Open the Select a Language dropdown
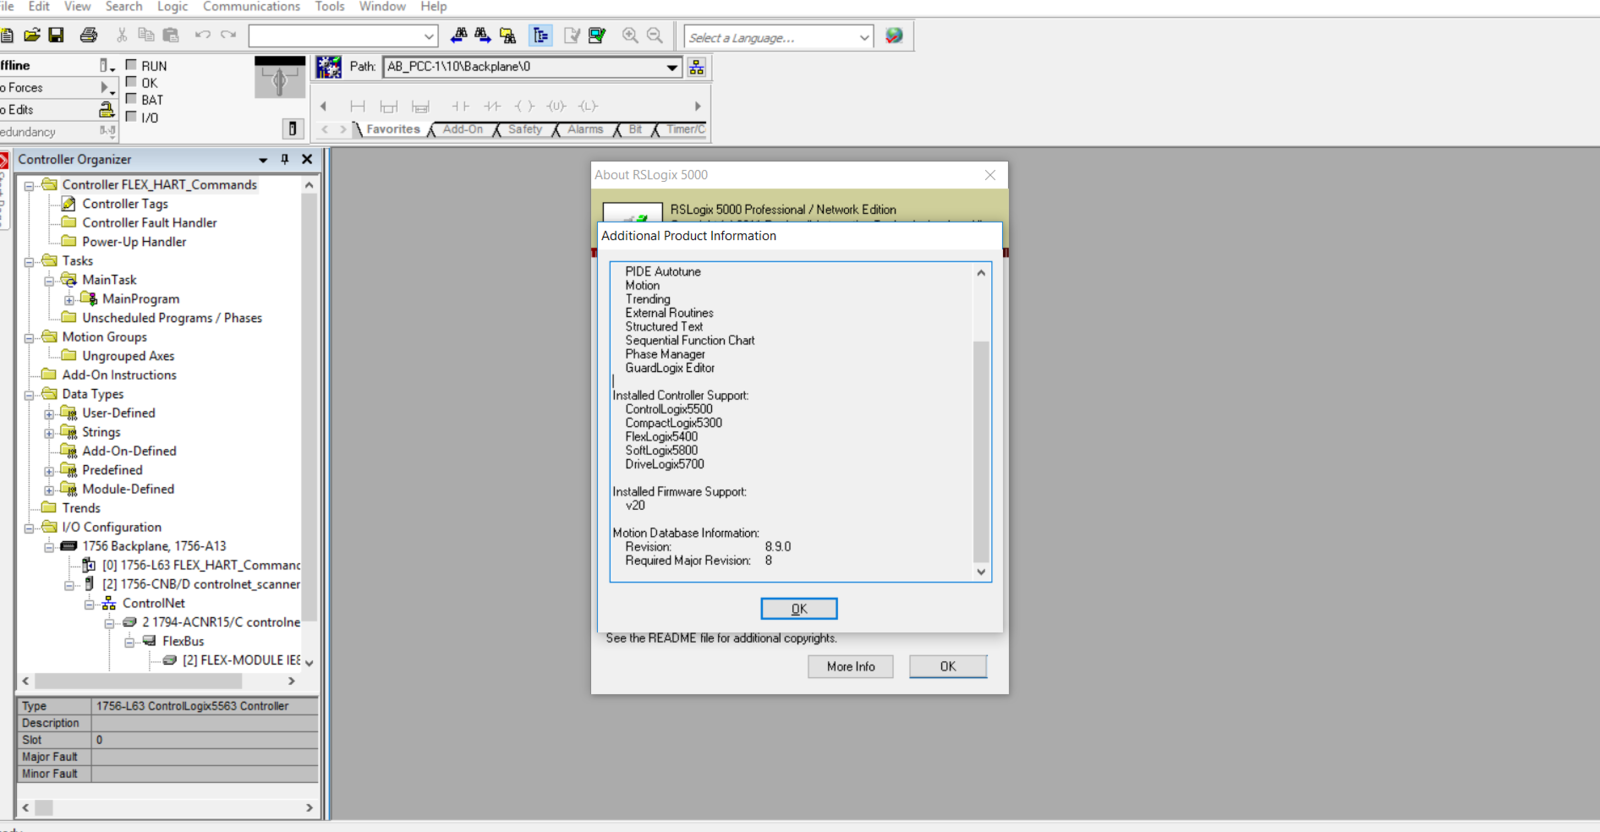This screenshot has height=832, width=1600. click(864, 38)
